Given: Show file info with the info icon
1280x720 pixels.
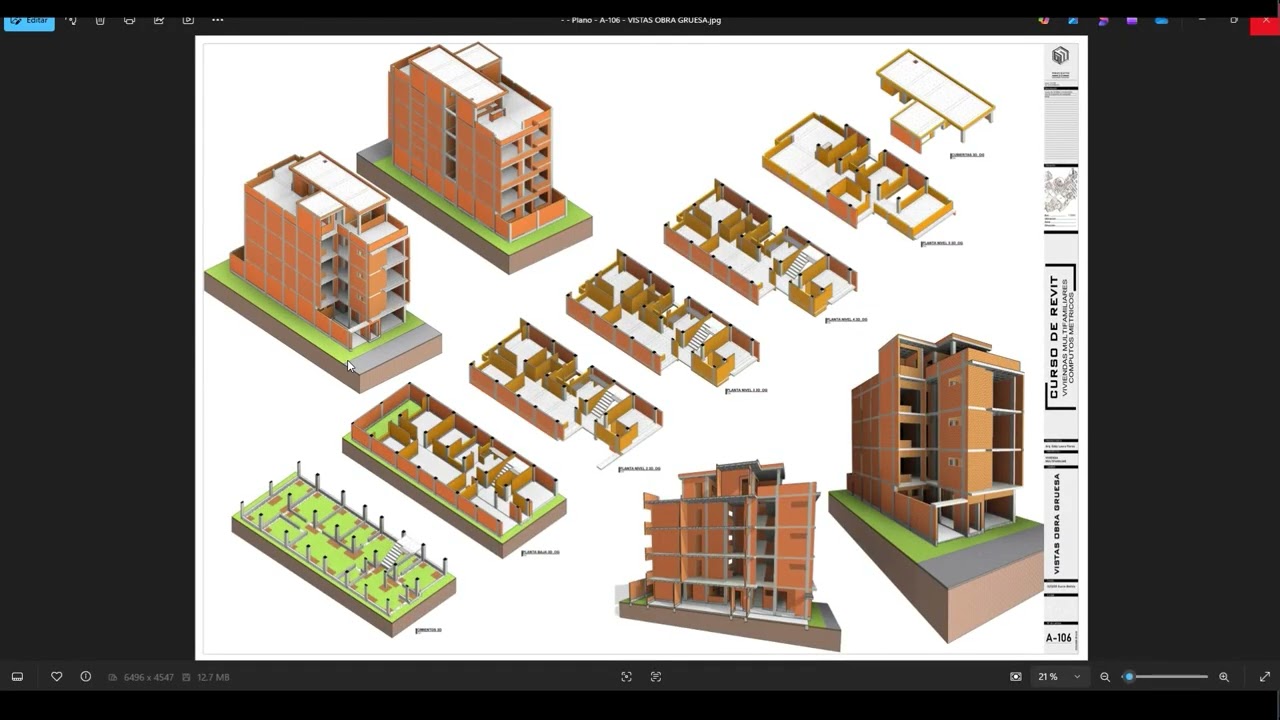Looking at the screenshot, I should 86,677.
